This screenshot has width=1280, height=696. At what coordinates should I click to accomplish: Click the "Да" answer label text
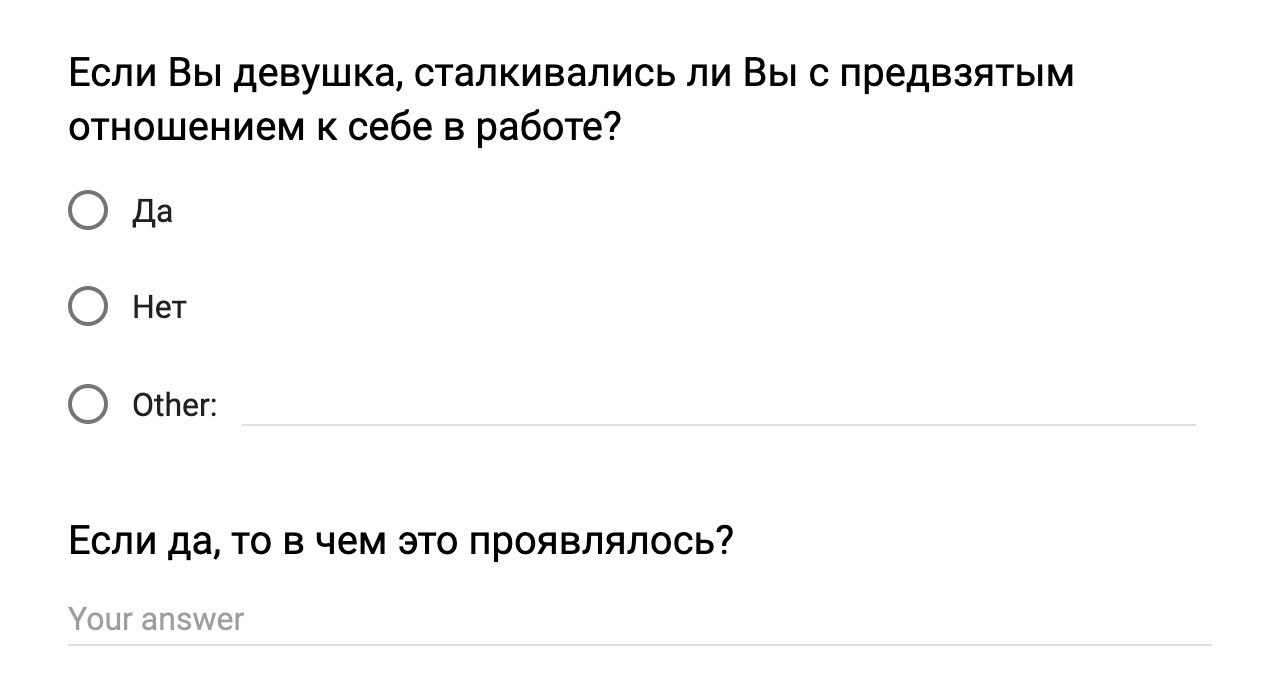point(152,212)
